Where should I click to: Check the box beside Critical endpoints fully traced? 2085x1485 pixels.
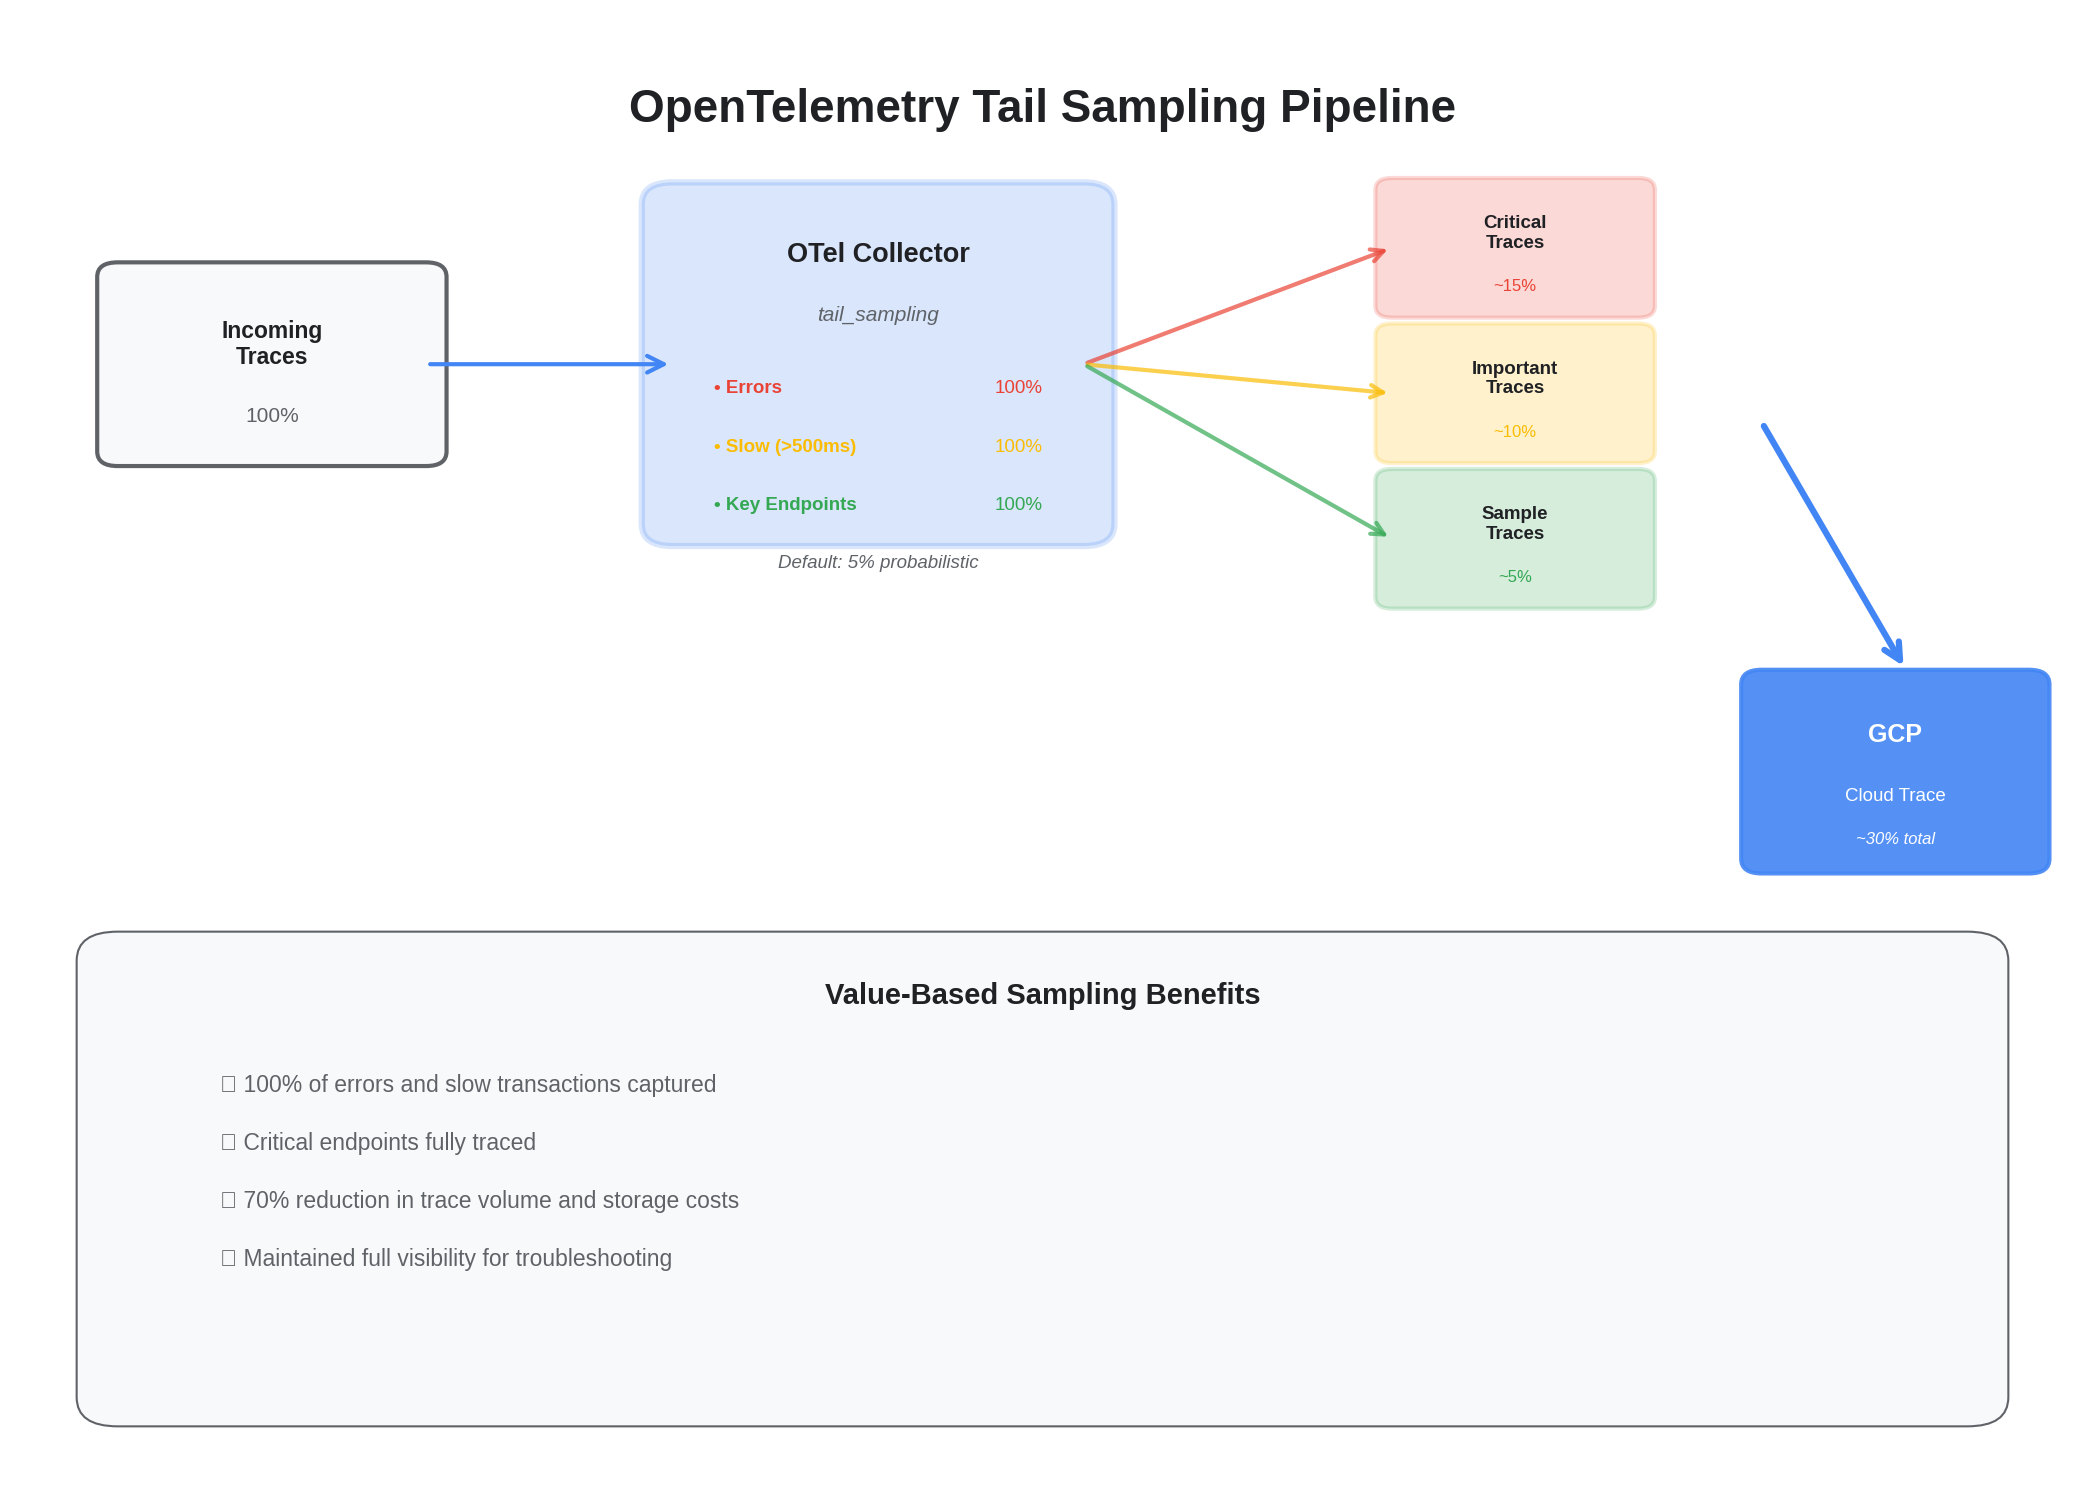pyautogui.click(x=228, y=1142)
